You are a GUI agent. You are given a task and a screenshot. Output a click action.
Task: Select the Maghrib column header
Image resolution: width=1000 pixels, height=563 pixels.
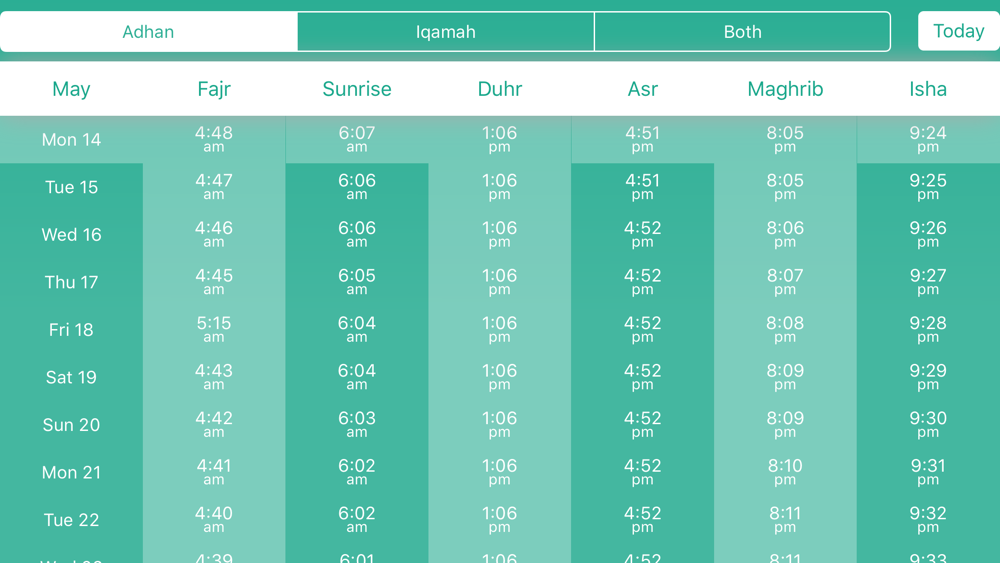pyautogui.click(x=785, y=89)
